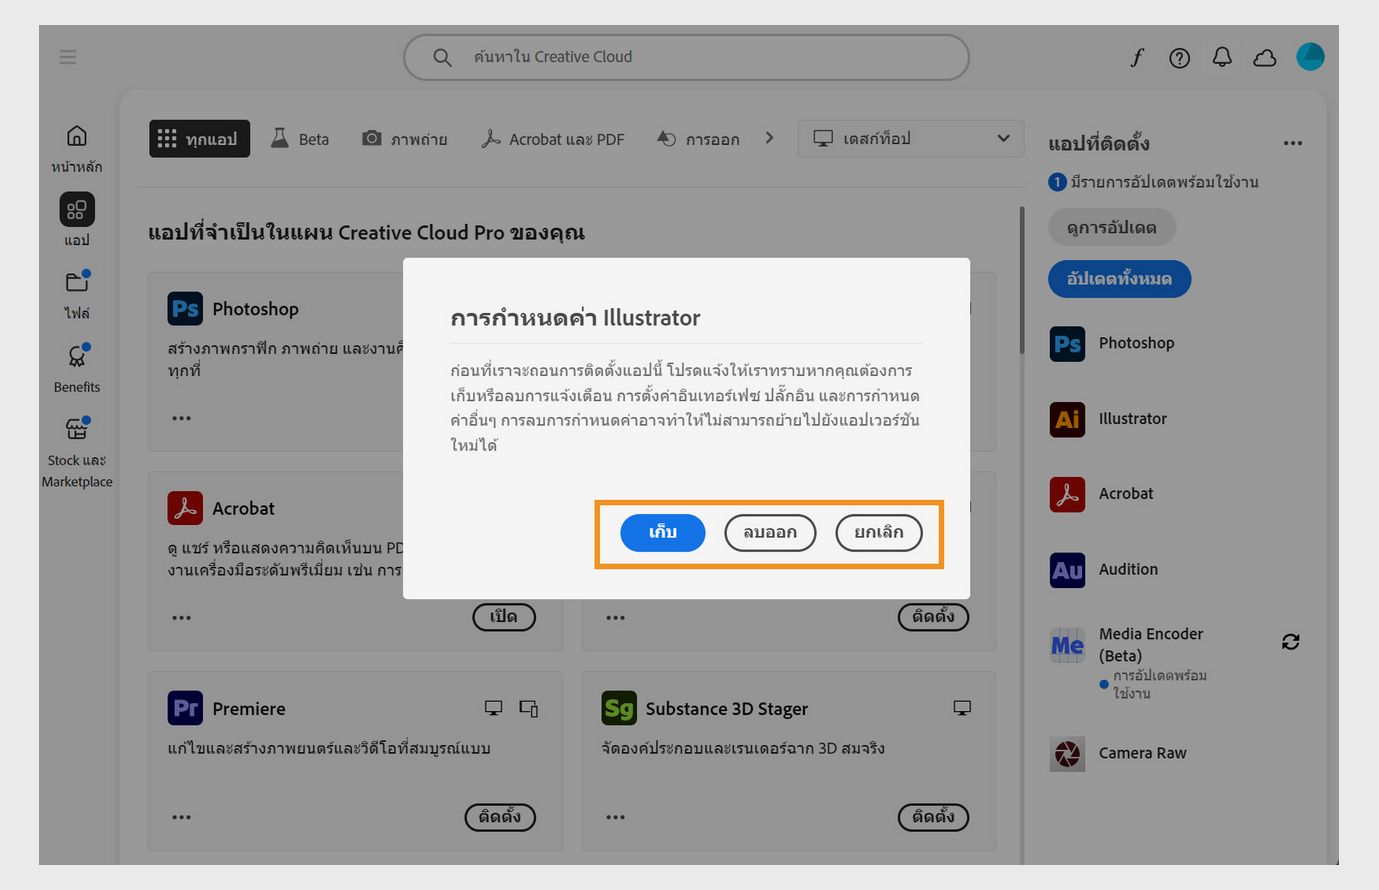
Task: Click the Acrobat card icon
Action: (x=185, y=508)
